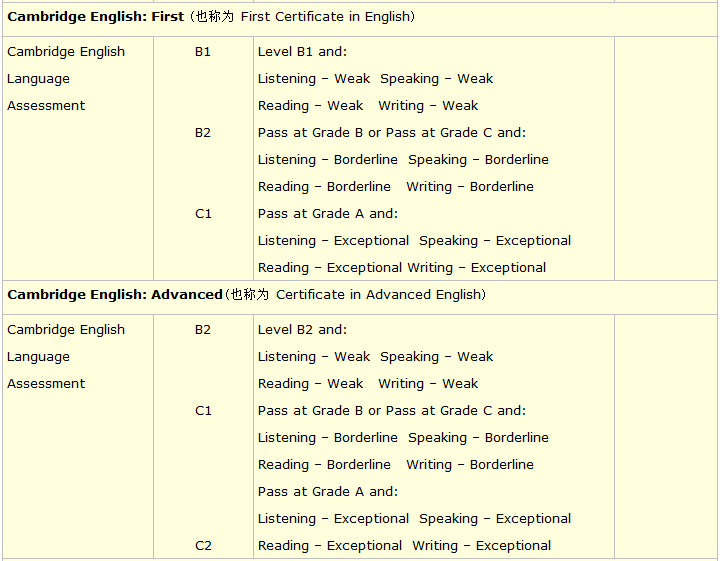This screenshot has height=561, width=720.
Task: Click B2 level in the First section
Action: pyautogui.click(x=203, y=132)
